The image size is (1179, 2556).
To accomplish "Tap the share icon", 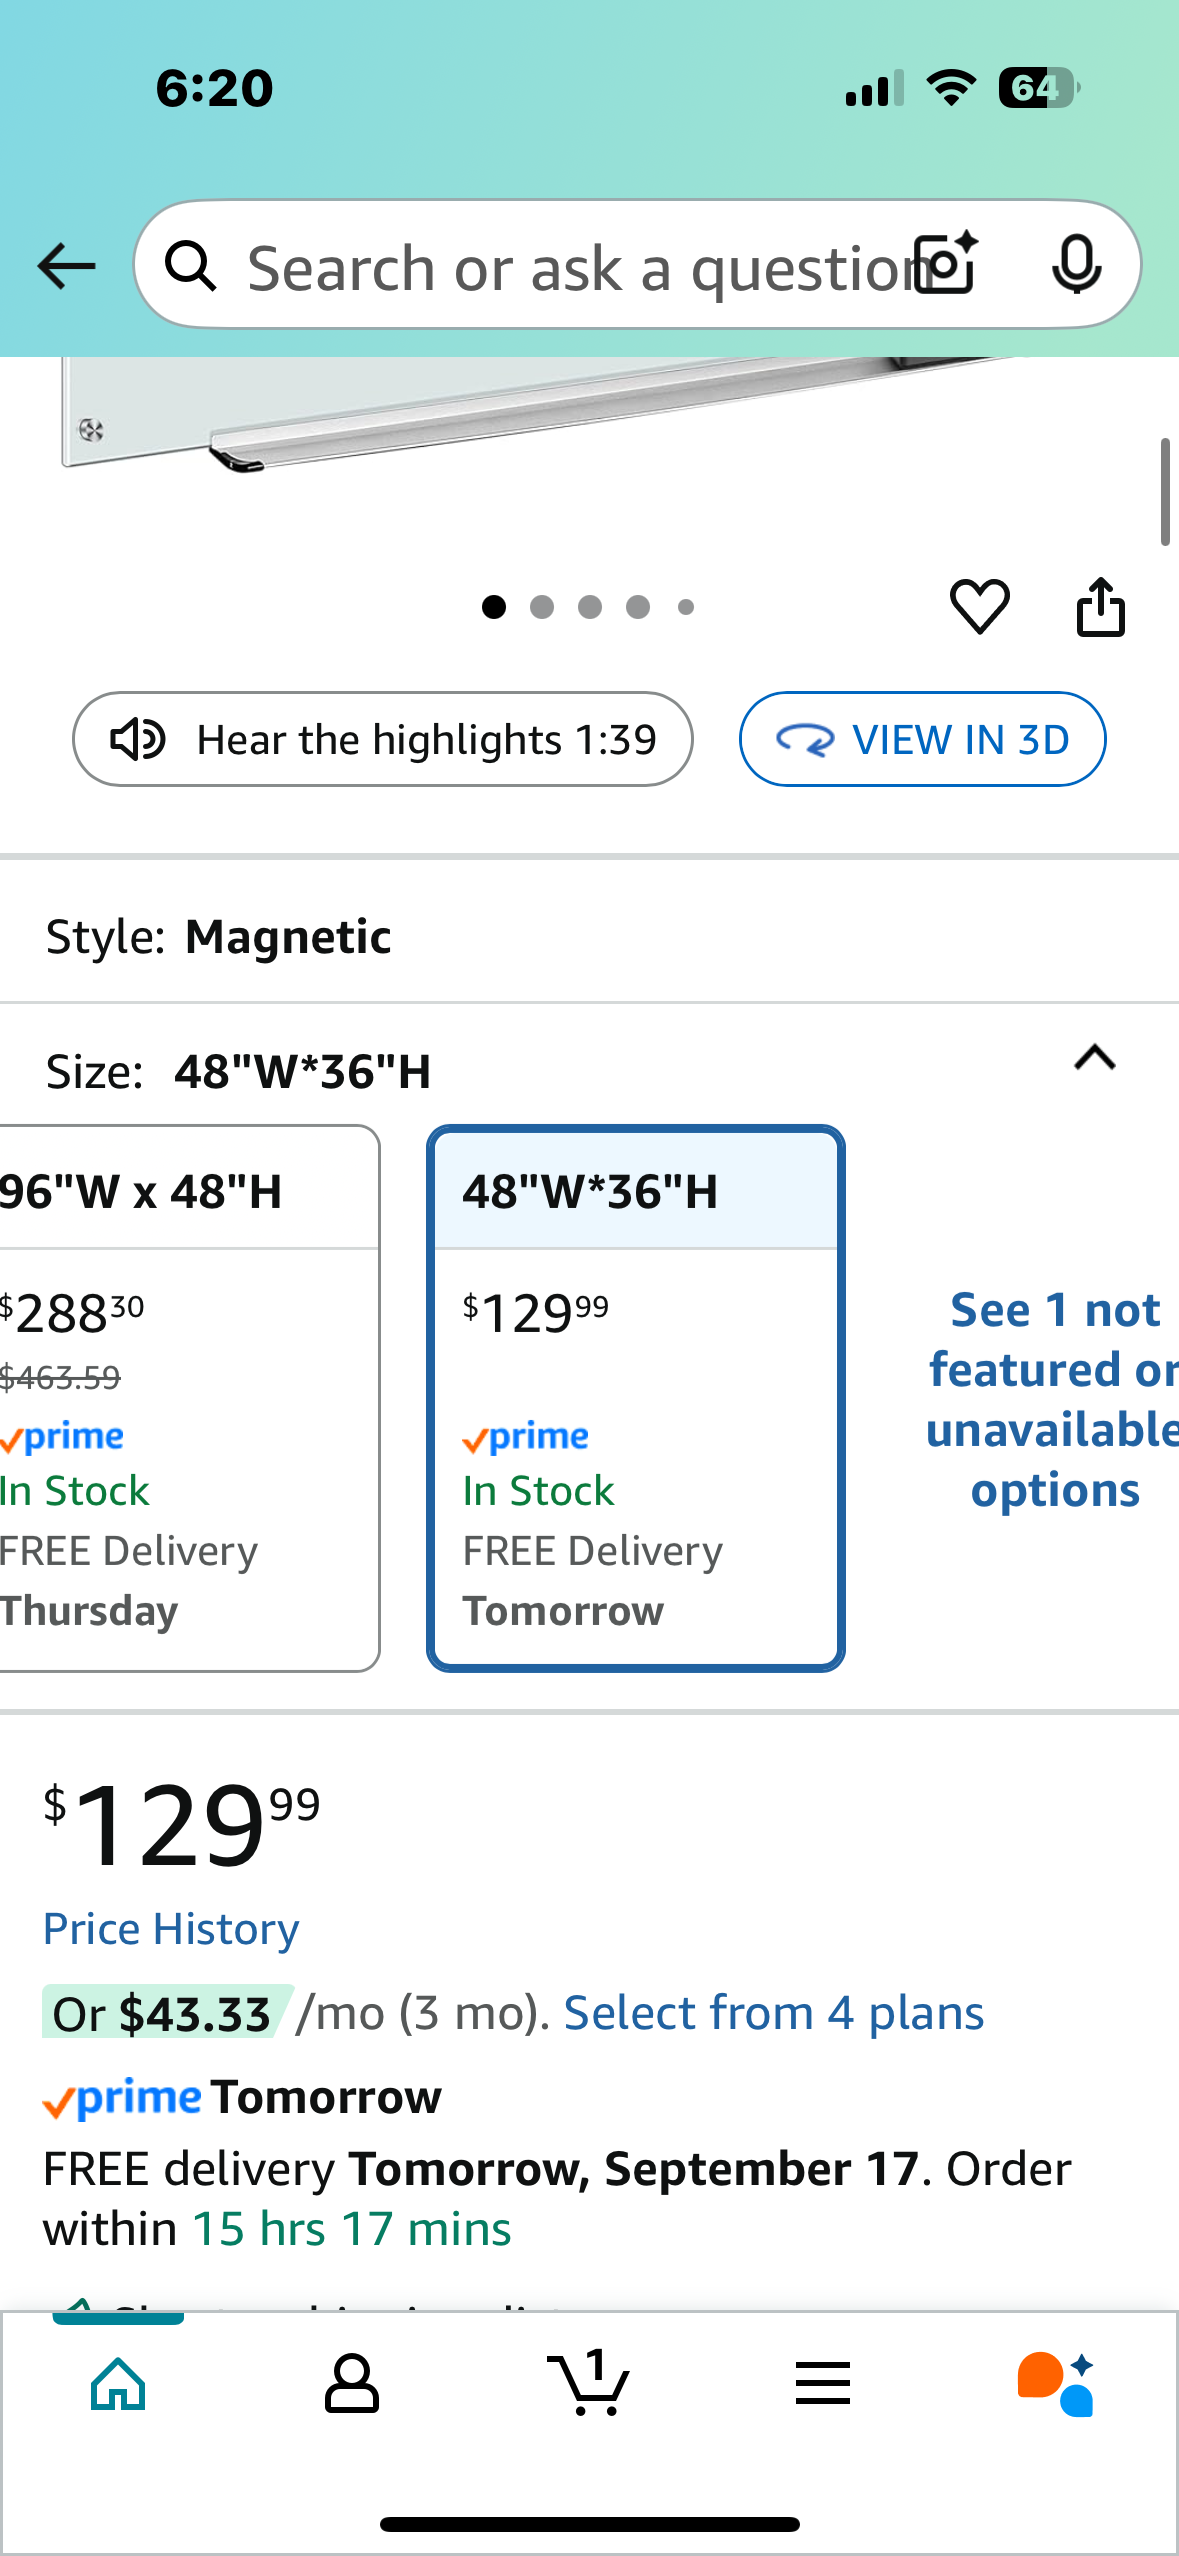I will click(x=1100, y=606).
